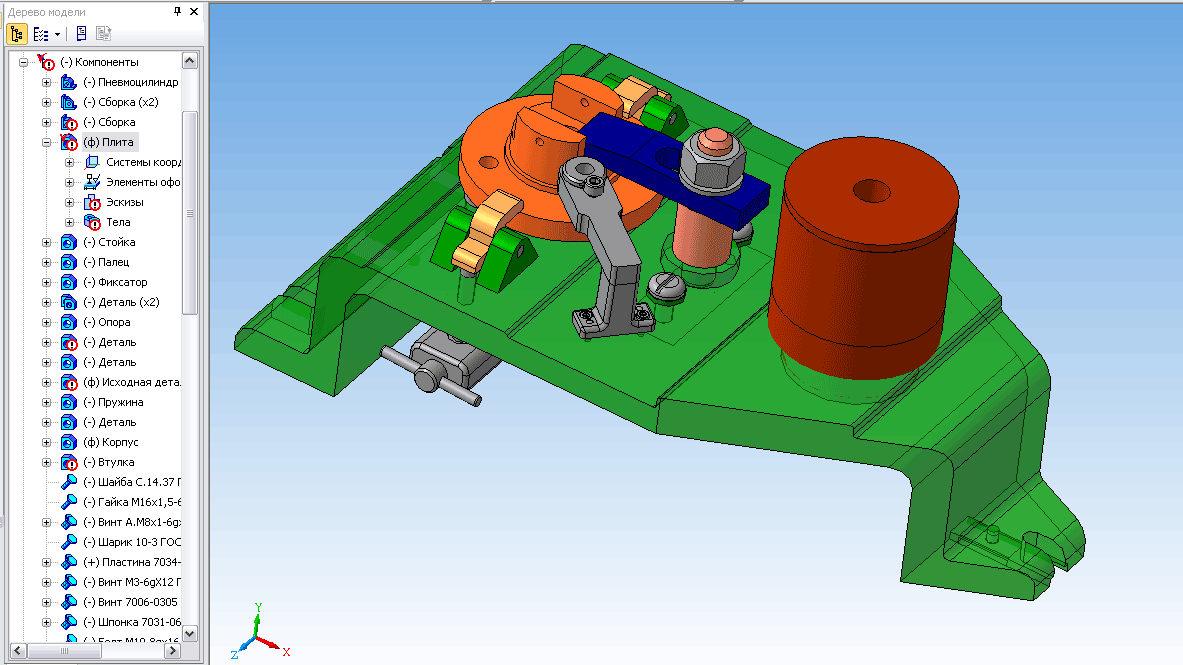Select the Шпонка 7031 tree item
Image resolution: width=1183 pixels, height=665 pixels.
tap(132, 622)
